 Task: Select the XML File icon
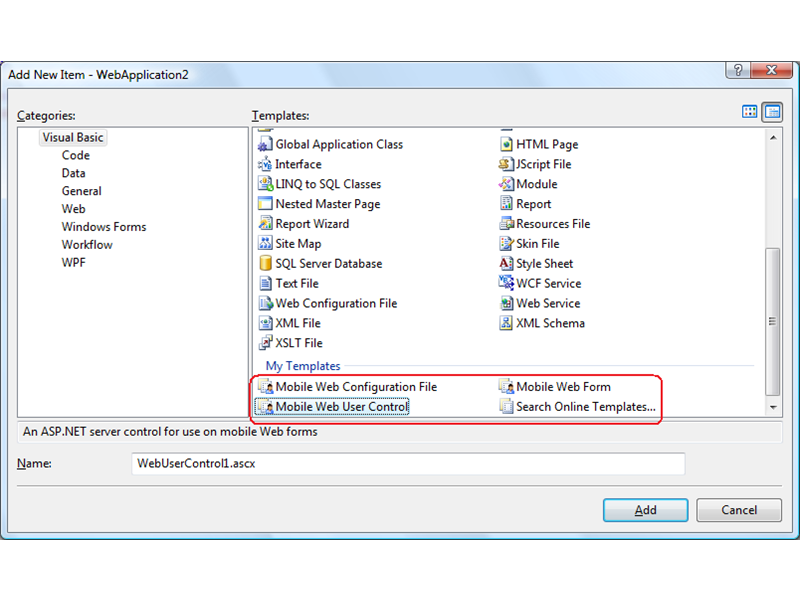[x=265, y=323]
